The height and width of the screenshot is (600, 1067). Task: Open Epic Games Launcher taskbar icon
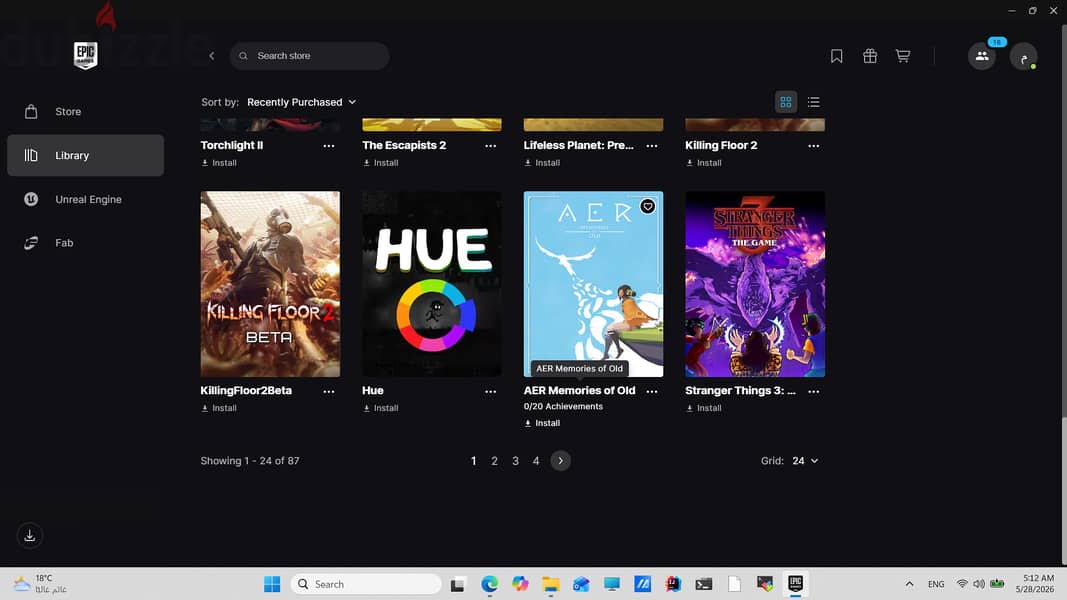(x=795, y=584)
